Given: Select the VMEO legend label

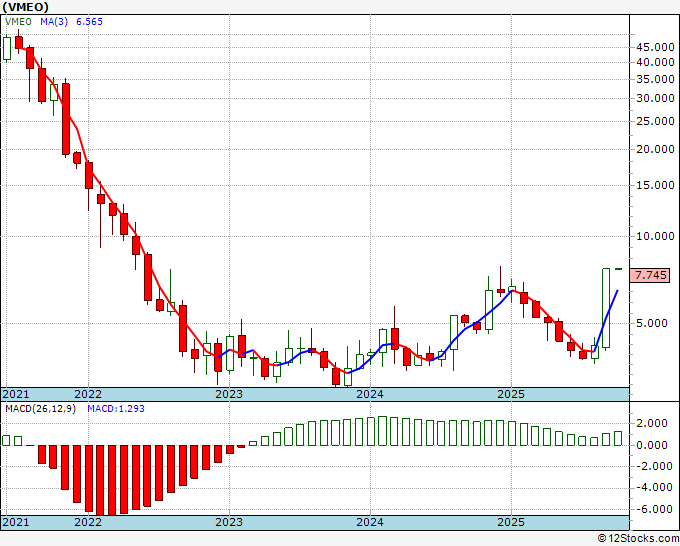Looking at the screenshot, I should [18, 22].
